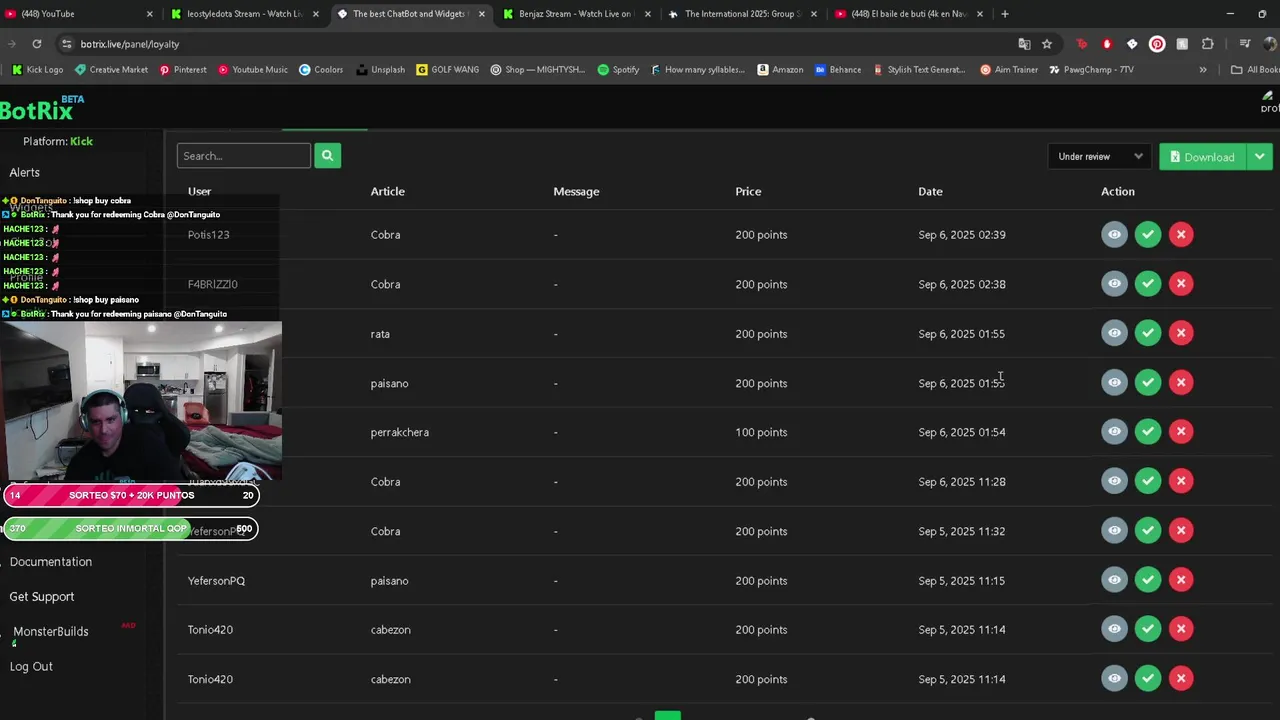Approve YefersonPQ's paisano redemption
This screenshot has height=720, width=1280.
click(1148, 579)
